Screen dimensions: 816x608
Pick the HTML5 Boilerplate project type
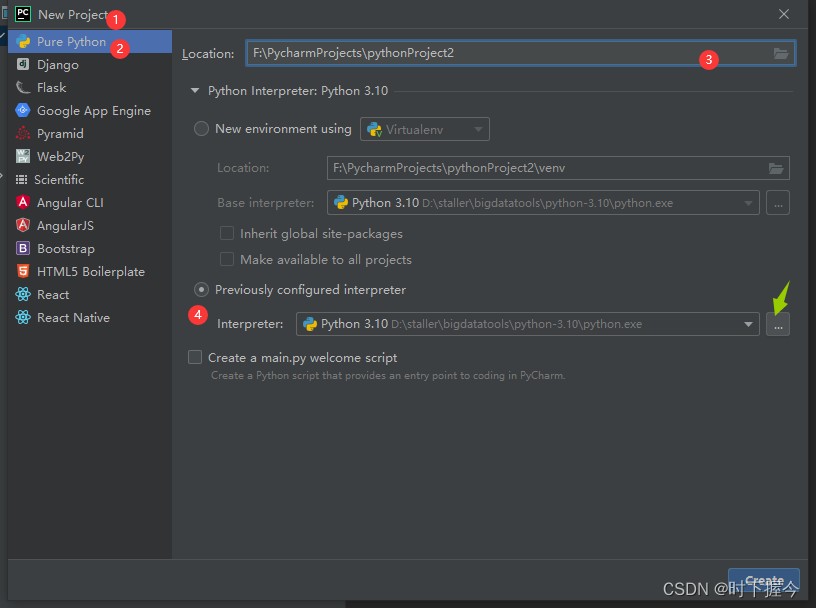[x=90, y=271]
